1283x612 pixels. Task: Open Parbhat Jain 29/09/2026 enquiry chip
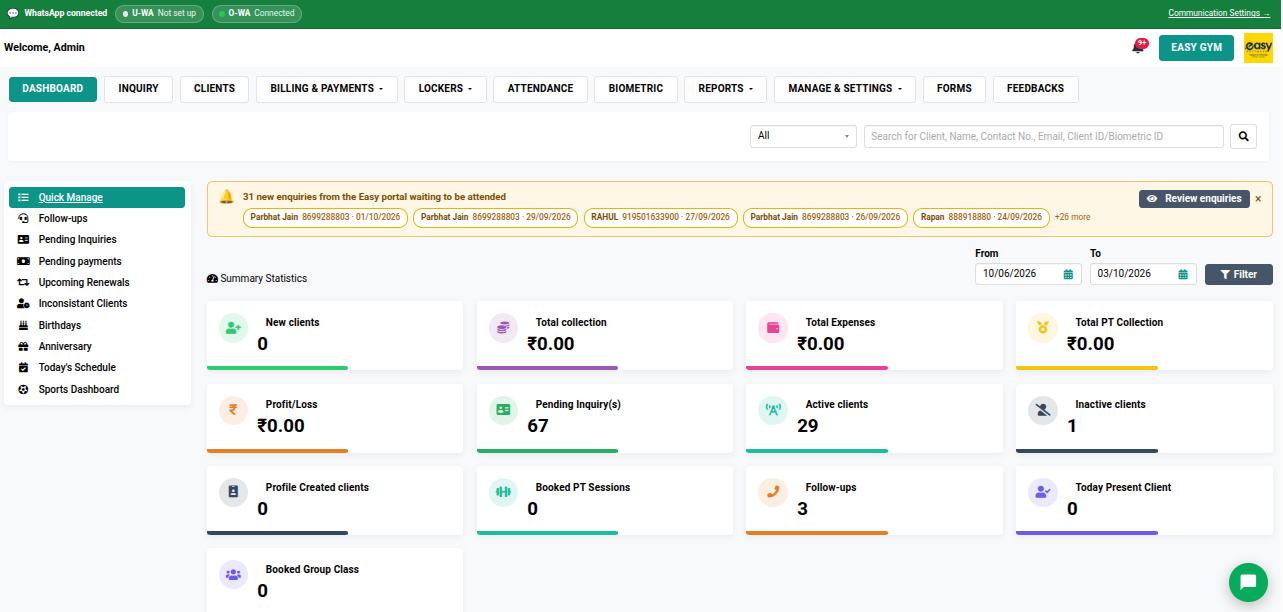[496, 217]
